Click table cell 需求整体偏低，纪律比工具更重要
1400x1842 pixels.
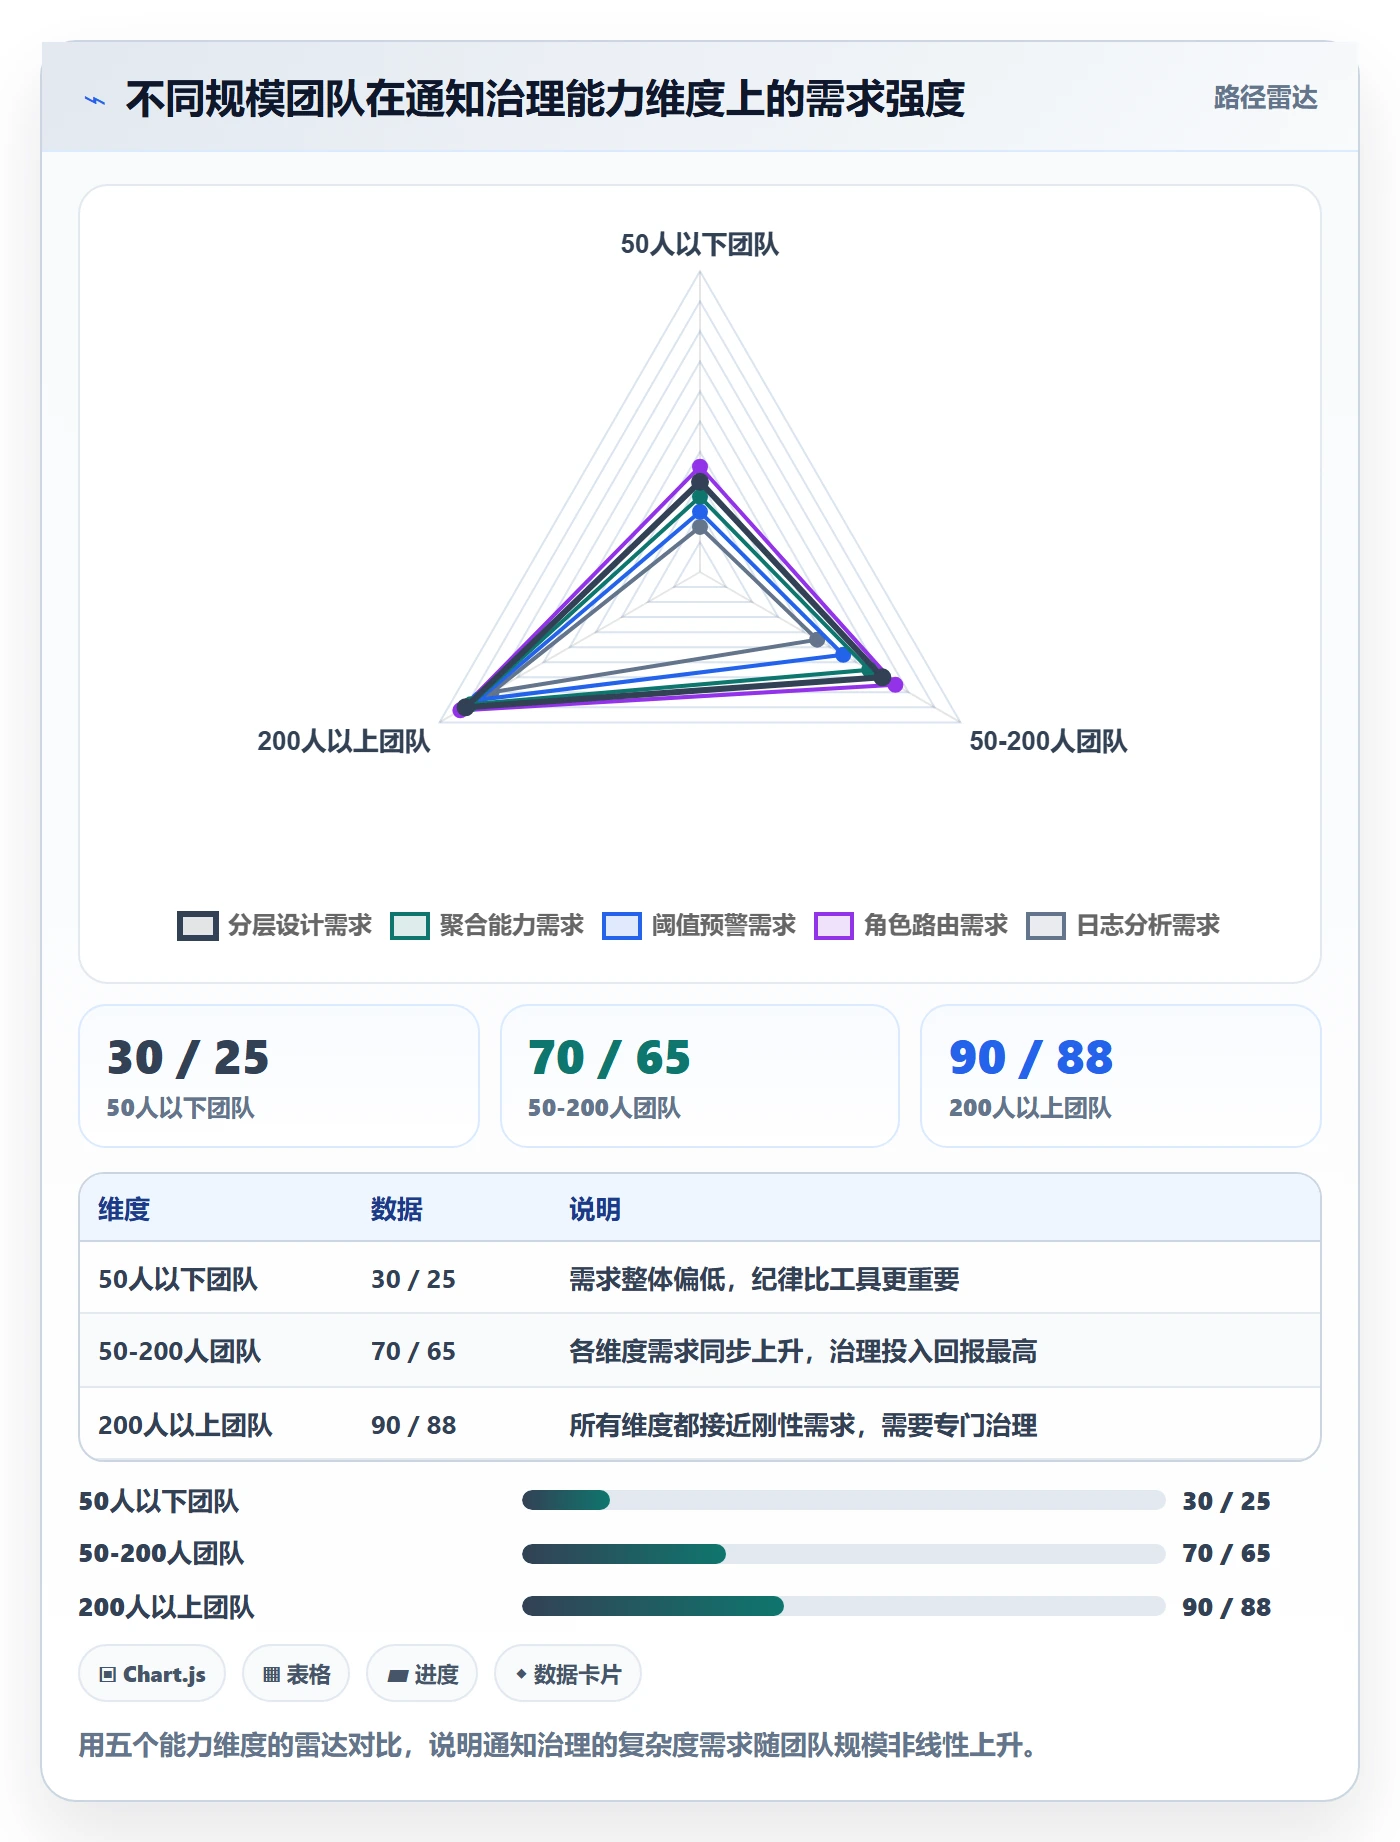click(764, 1279)
